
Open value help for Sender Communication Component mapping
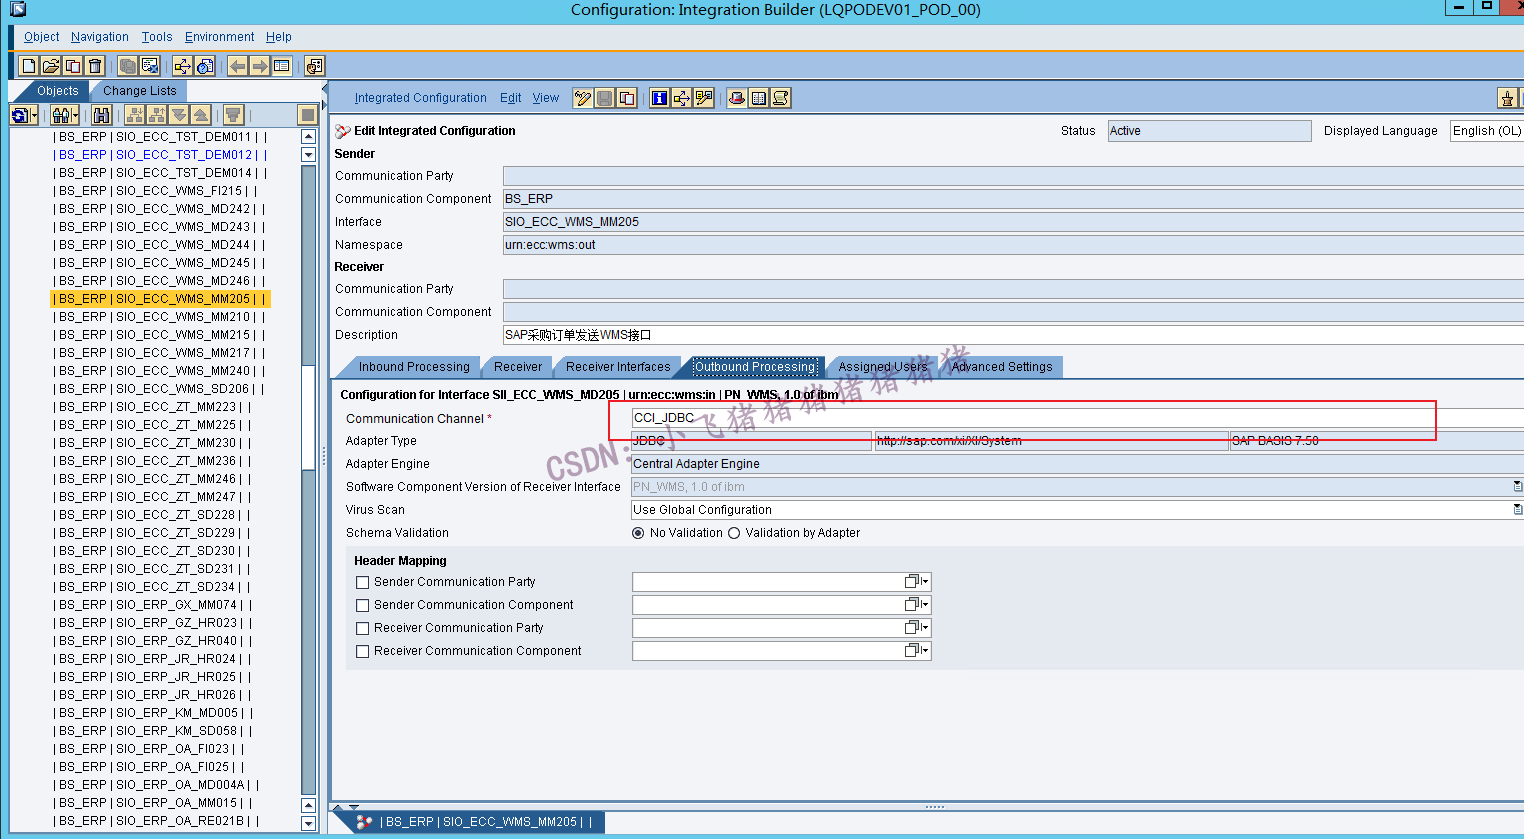(916, 605)
